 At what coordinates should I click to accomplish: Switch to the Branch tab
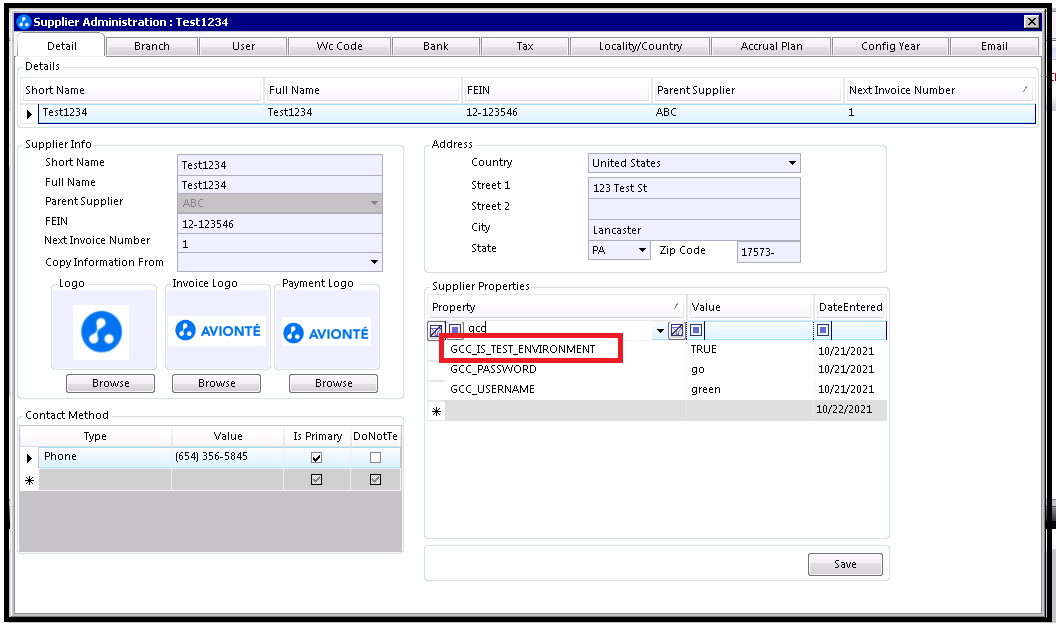152,46
